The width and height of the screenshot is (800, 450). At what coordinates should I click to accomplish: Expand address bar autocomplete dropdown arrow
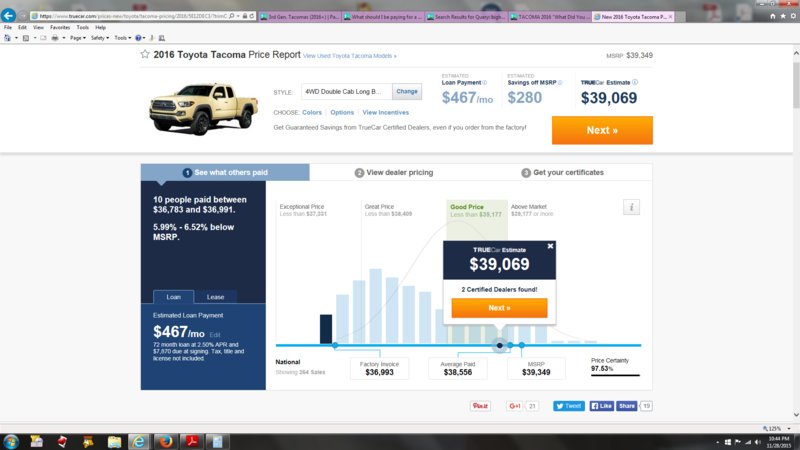tap(238, 16)
